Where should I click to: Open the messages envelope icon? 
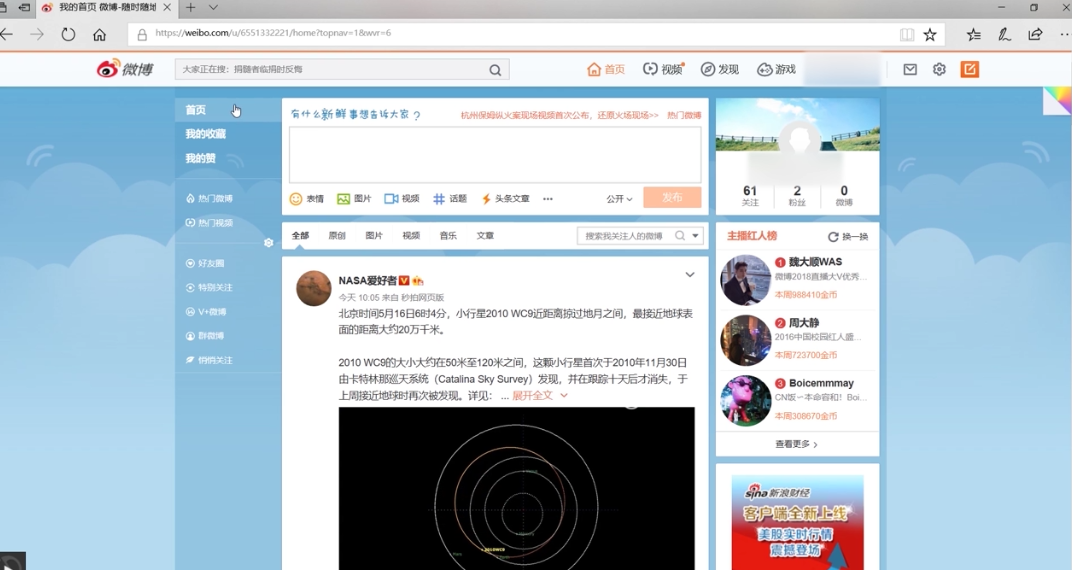pyautogui.click(x=910, y=69)
